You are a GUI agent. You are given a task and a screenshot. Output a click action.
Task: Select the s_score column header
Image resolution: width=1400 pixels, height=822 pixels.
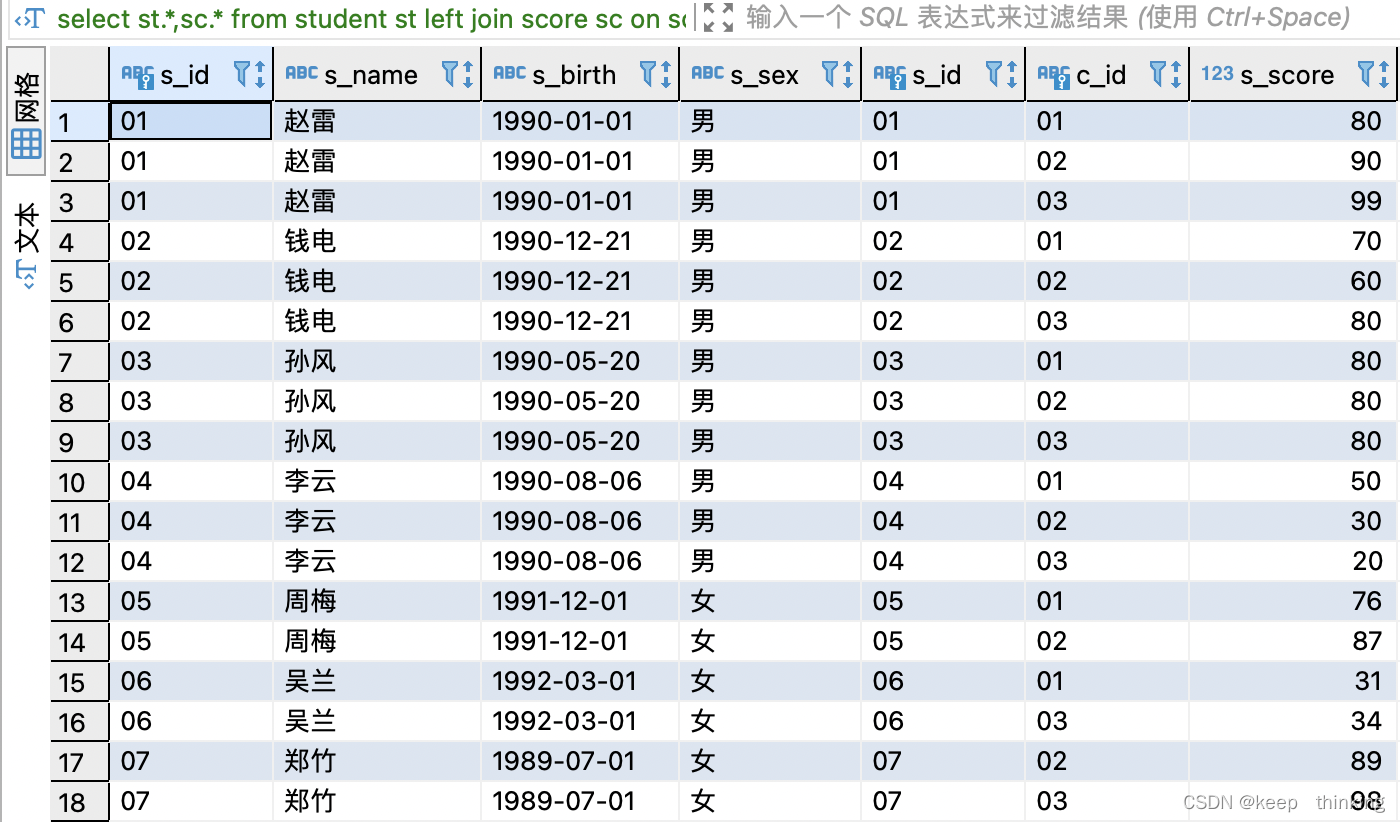point(1293,74)
